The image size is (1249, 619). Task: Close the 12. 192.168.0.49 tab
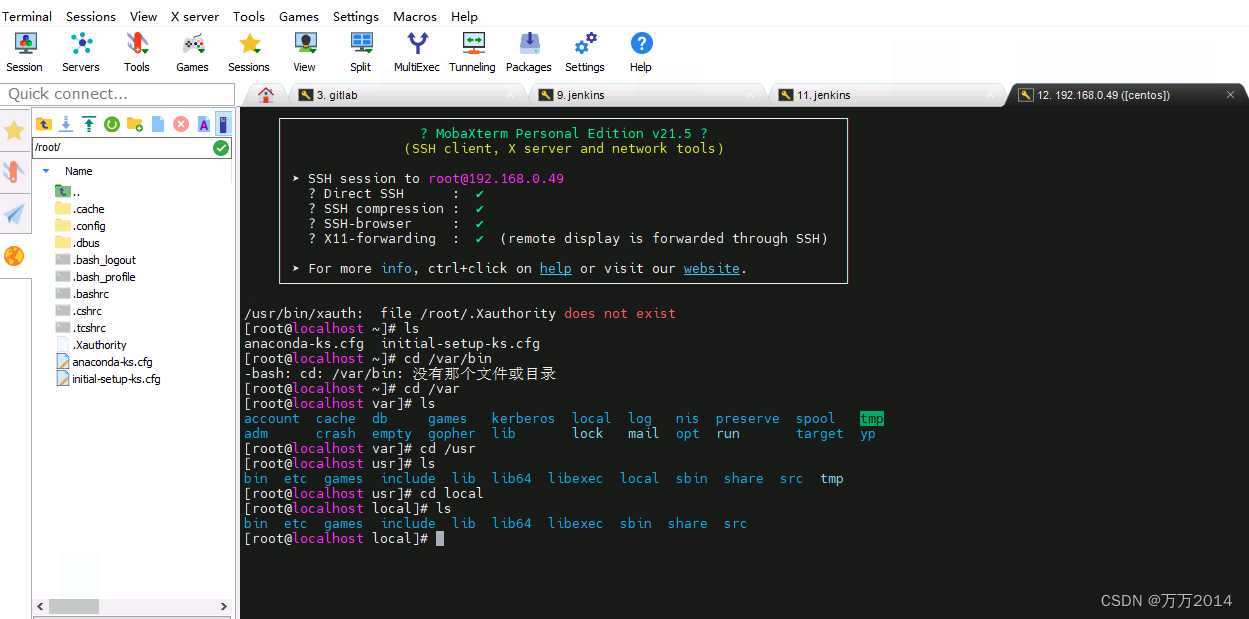[1231, 95]
